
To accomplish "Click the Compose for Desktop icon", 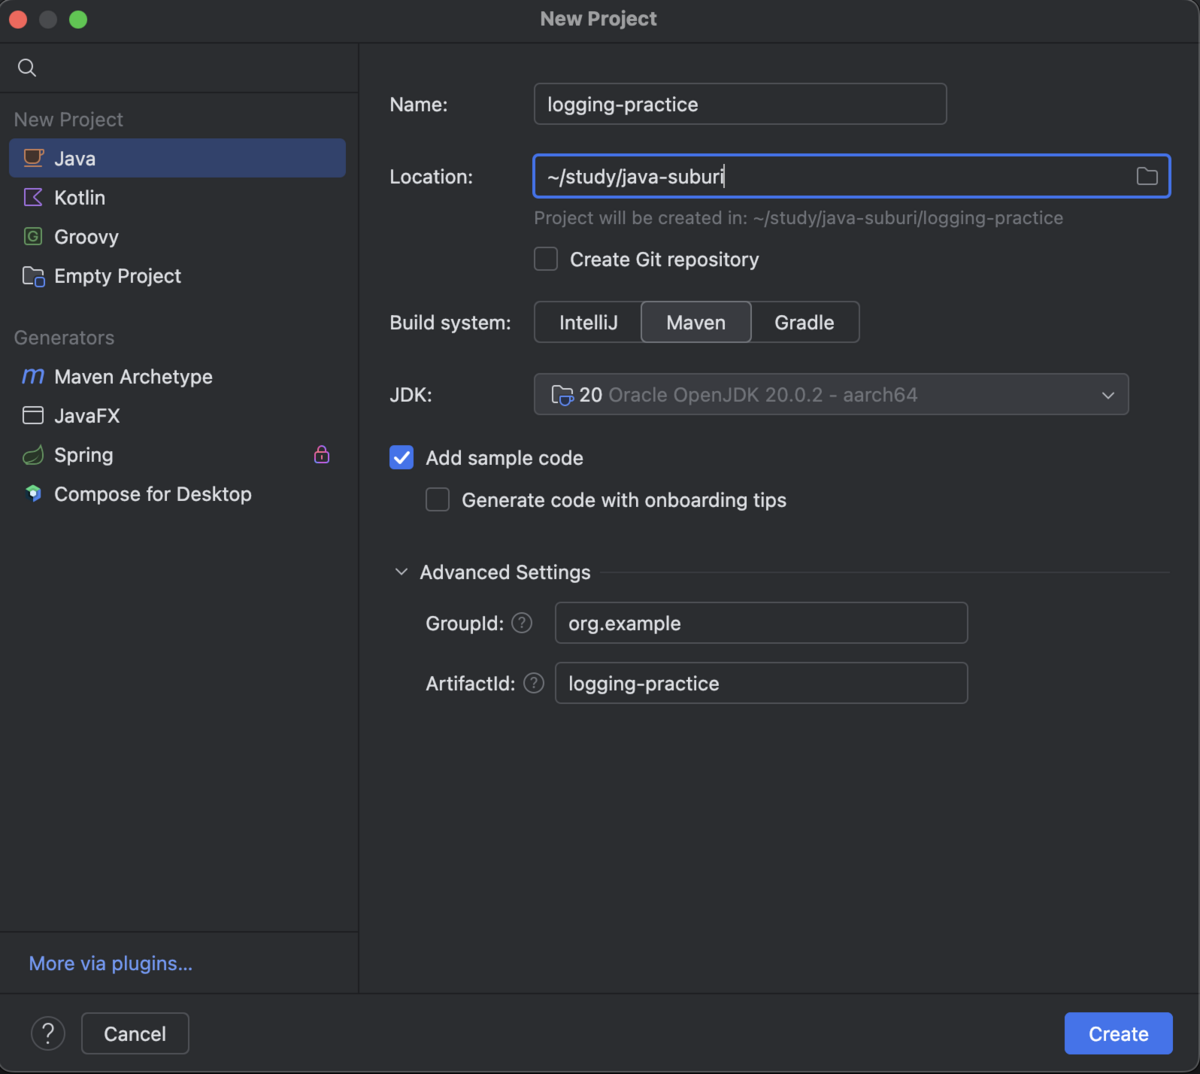I will pos(33,494).
